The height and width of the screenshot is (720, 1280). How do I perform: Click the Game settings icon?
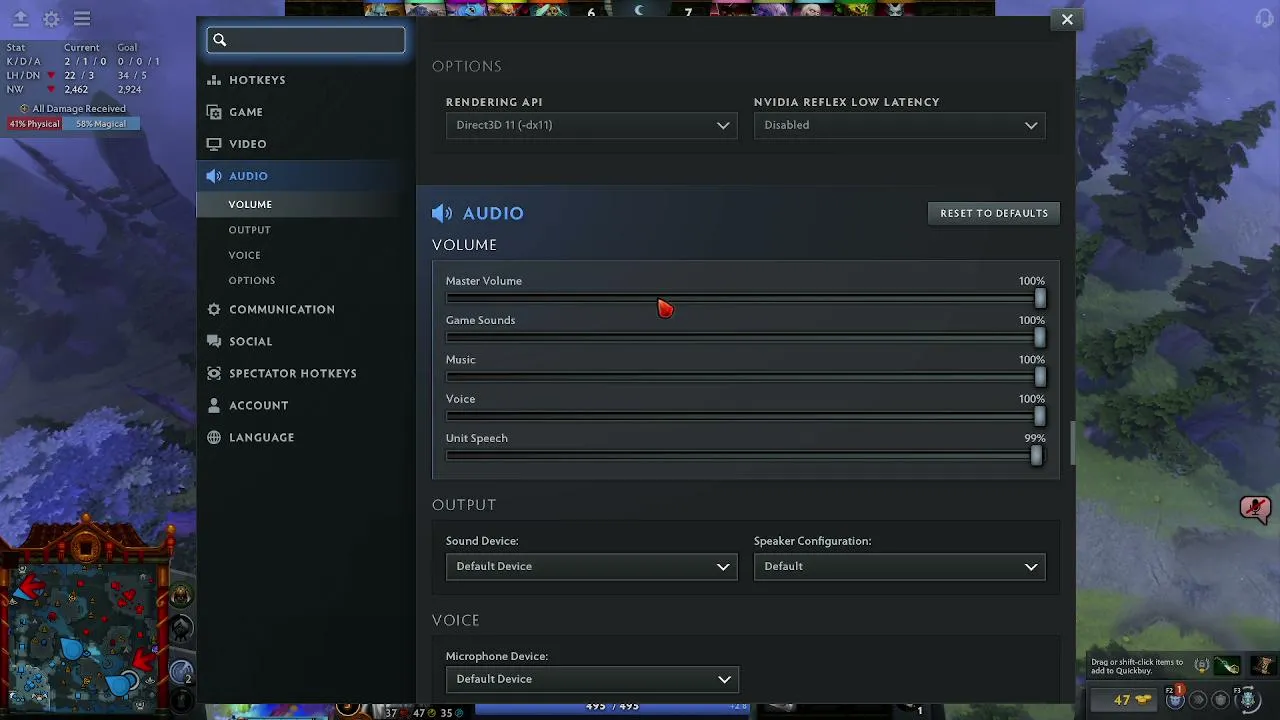pyautogui.click(x=214, y=112)
